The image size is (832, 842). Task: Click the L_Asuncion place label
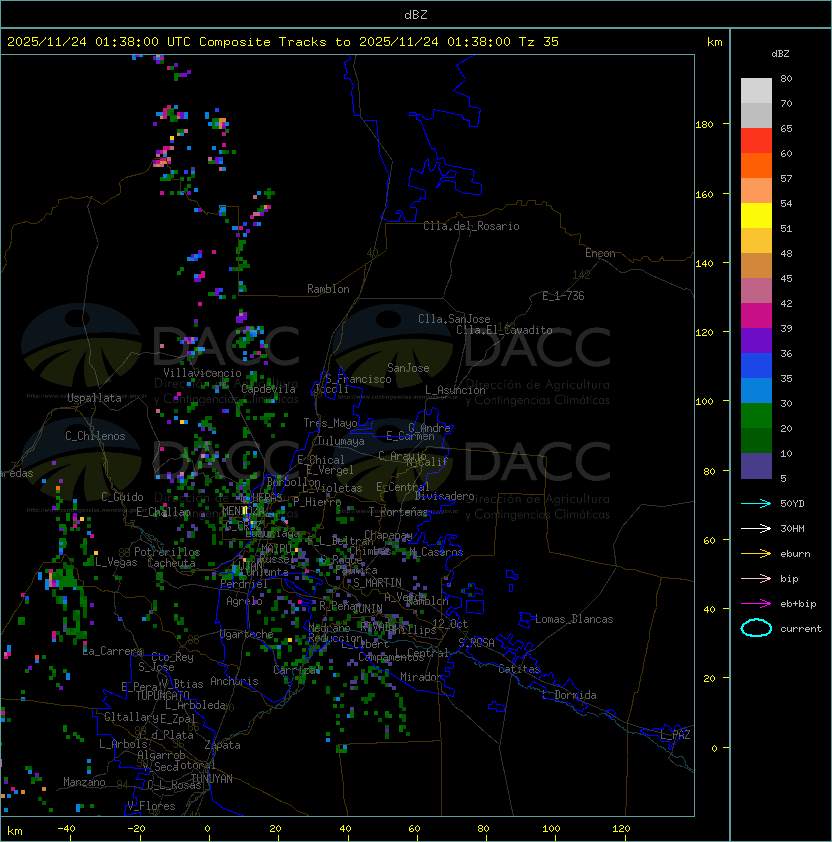click(x=455, y=390)
